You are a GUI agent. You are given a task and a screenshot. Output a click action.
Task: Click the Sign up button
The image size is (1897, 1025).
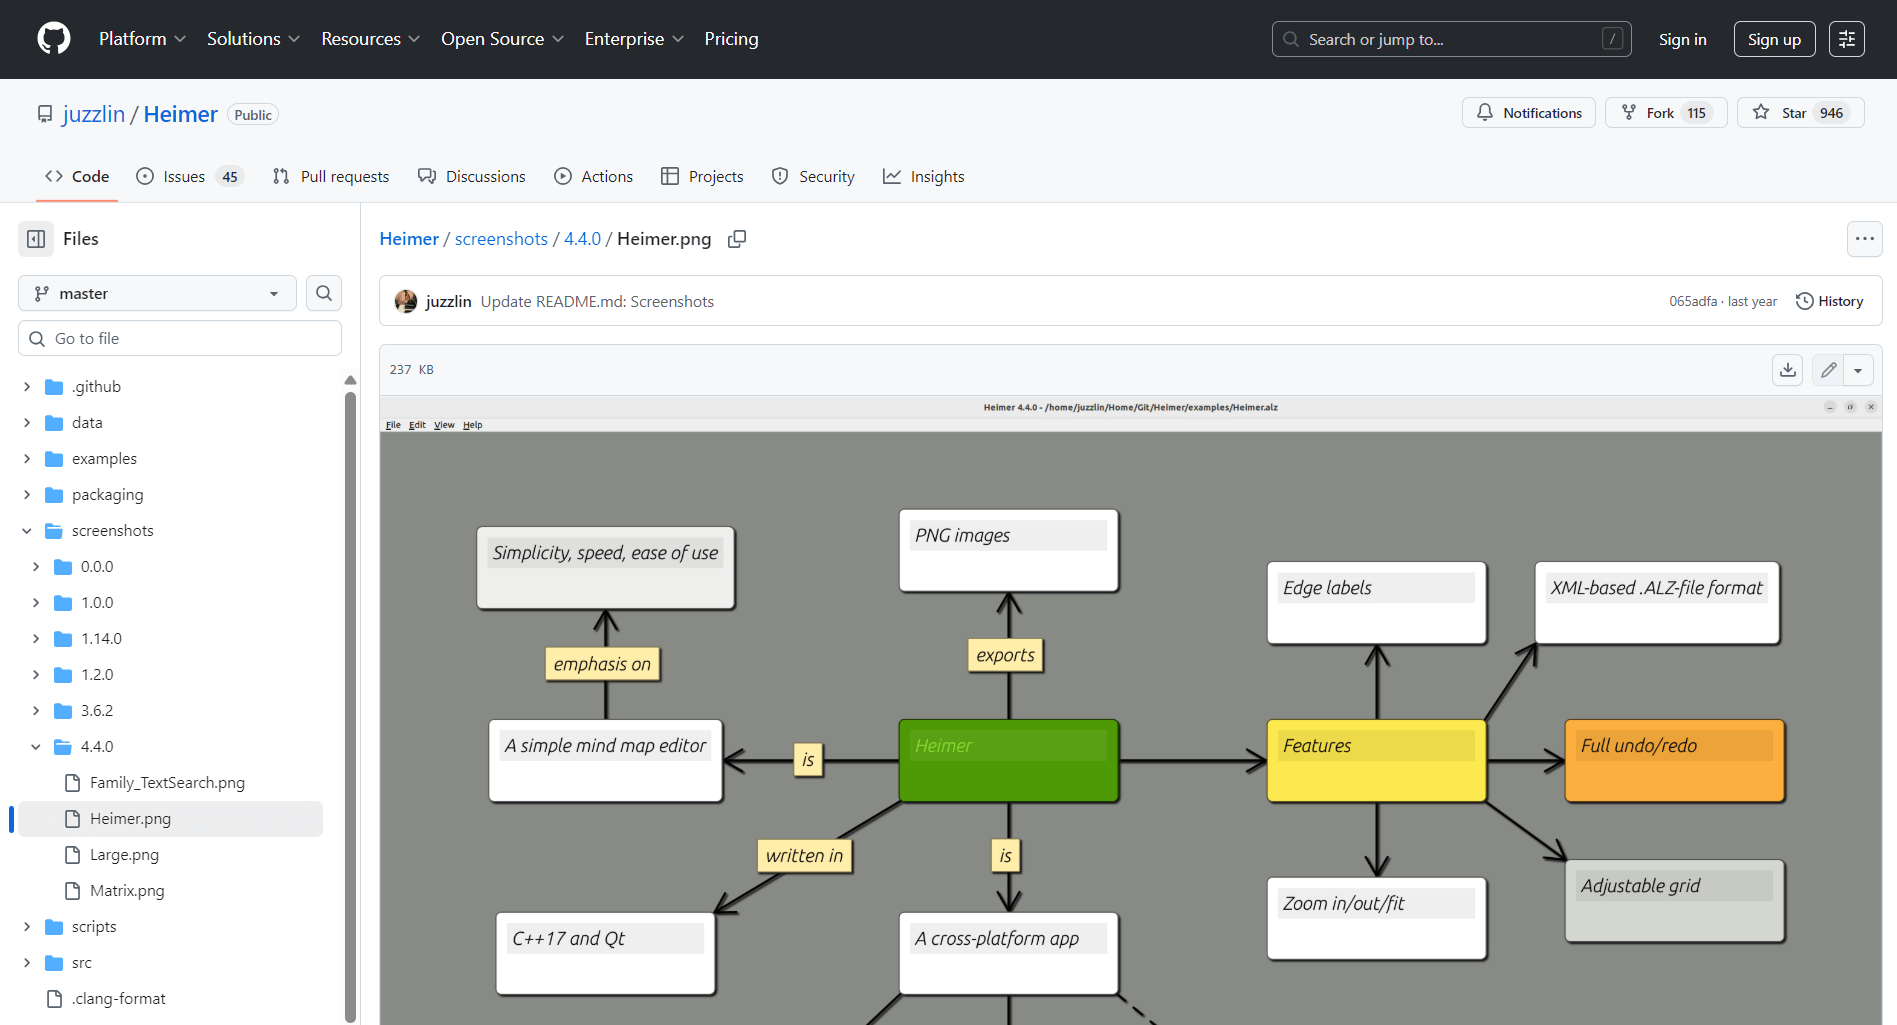click(x=1773, y=39)
